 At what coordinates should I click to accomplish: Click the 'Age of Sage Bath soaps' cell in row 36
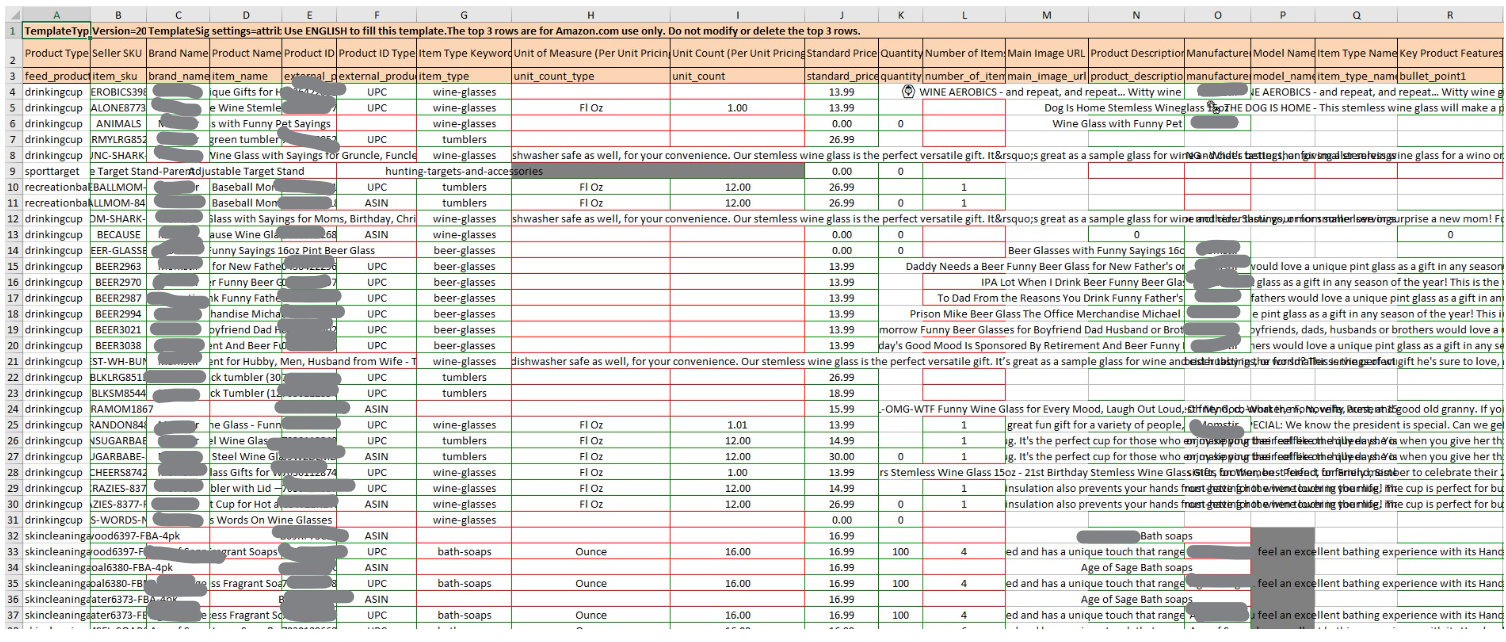pos(1136,599)
